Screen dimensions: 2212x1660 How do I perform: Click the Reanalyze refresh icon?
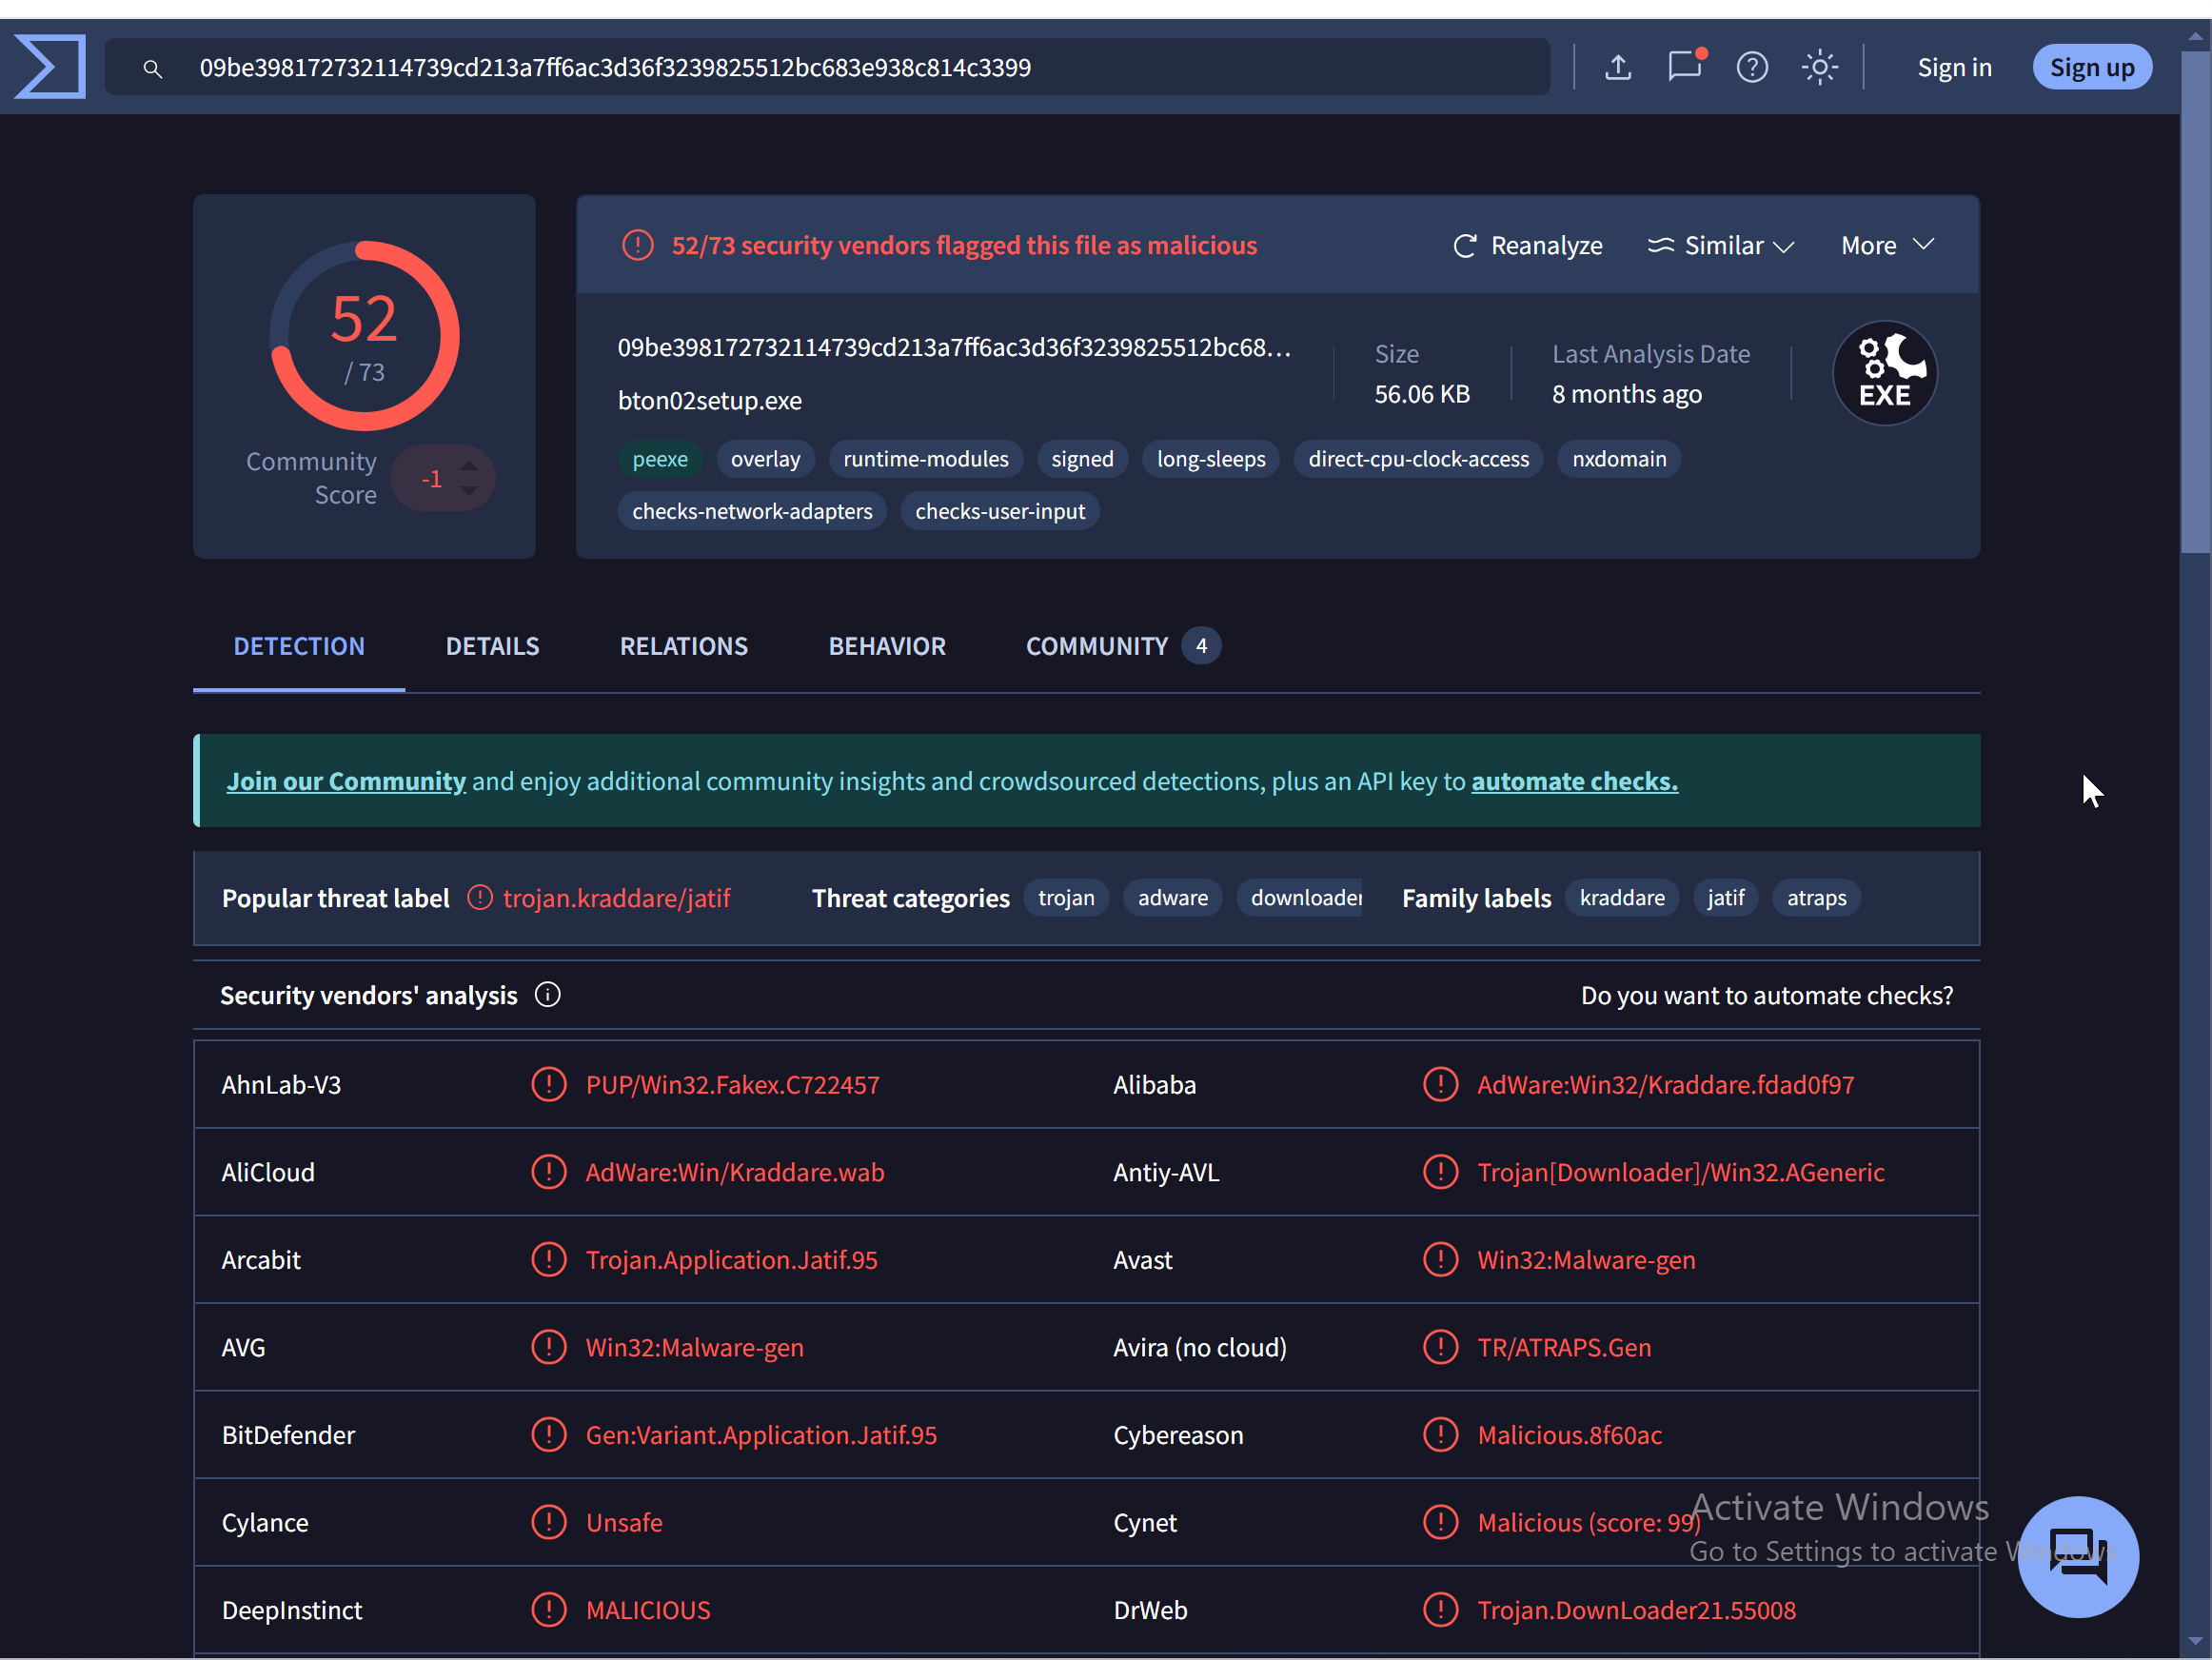1465,246
